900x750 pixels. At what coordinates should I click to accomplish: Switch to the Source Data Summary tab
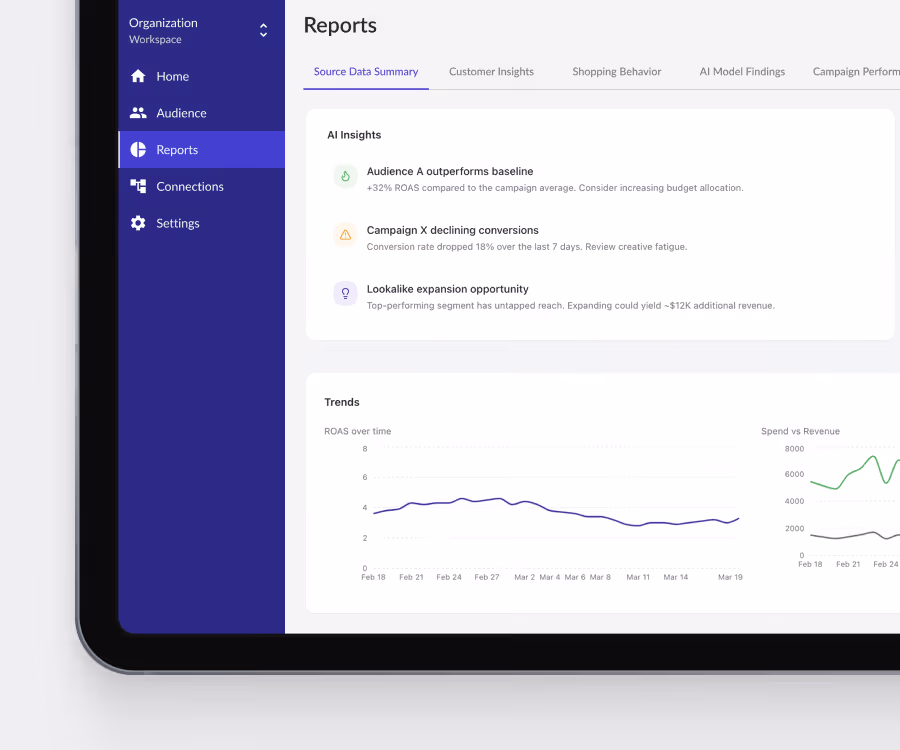coord(366,72)
